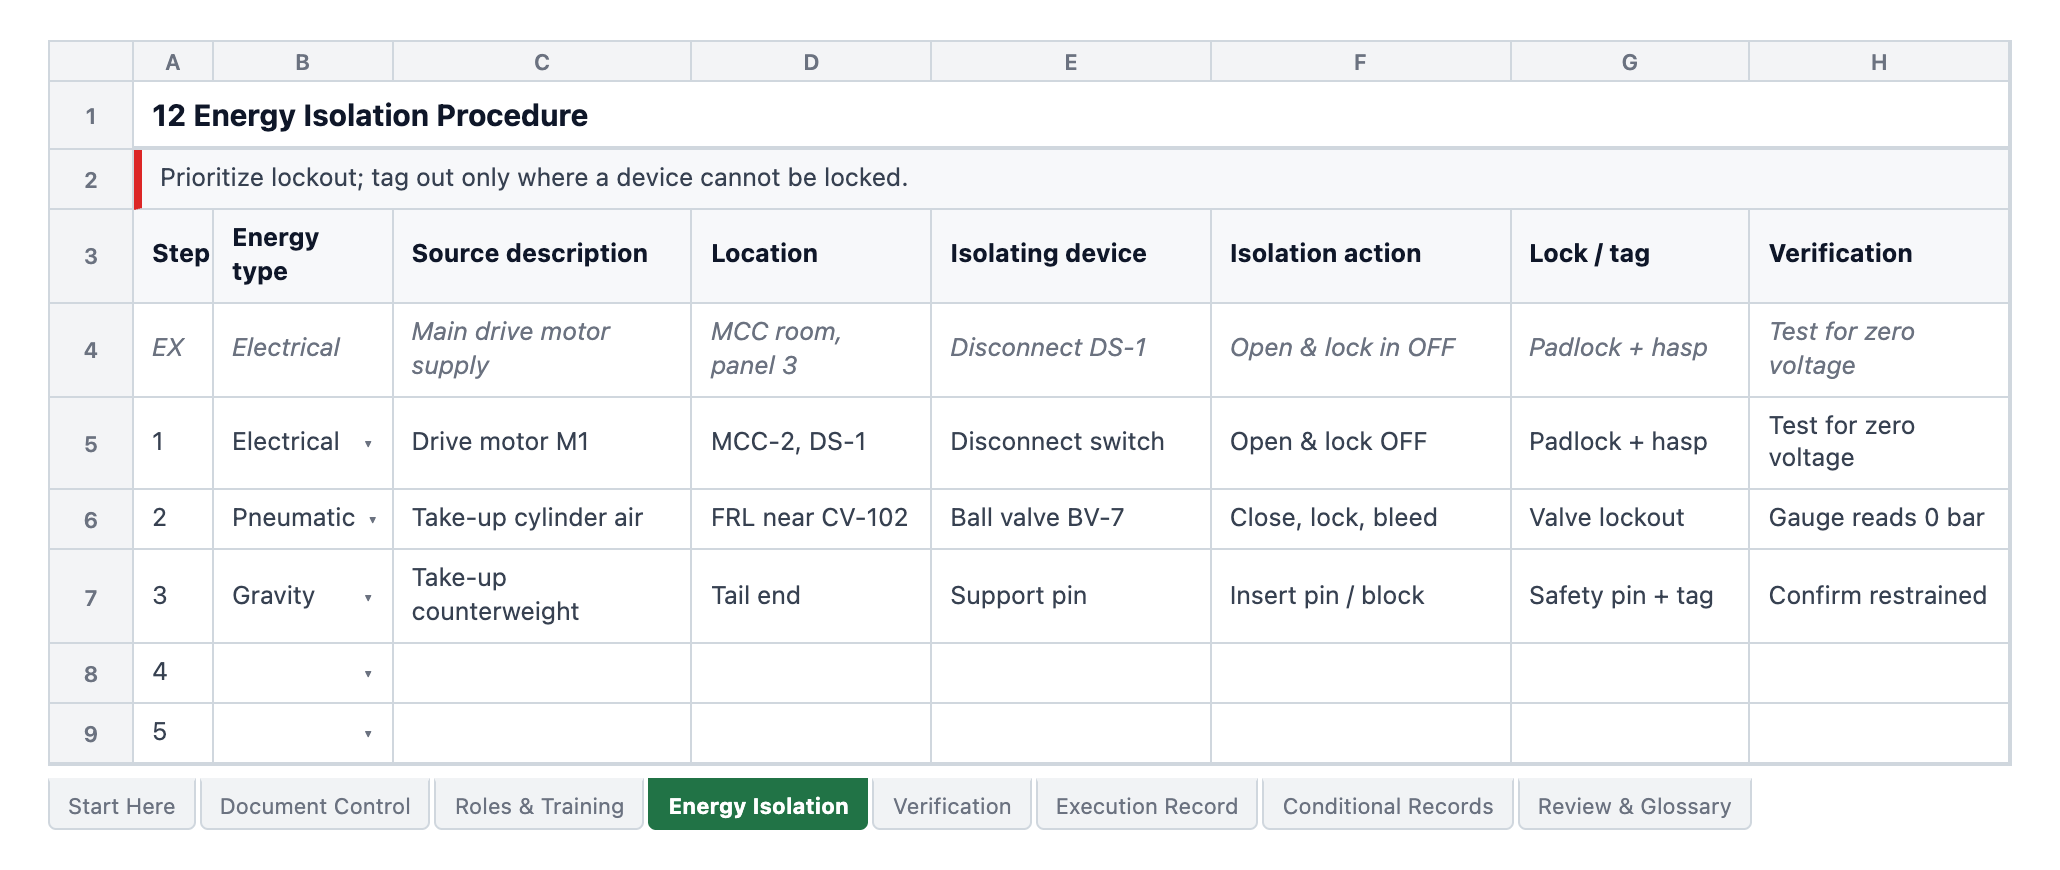Select column A header
2060x870 pixels.
tap(173, 62)
